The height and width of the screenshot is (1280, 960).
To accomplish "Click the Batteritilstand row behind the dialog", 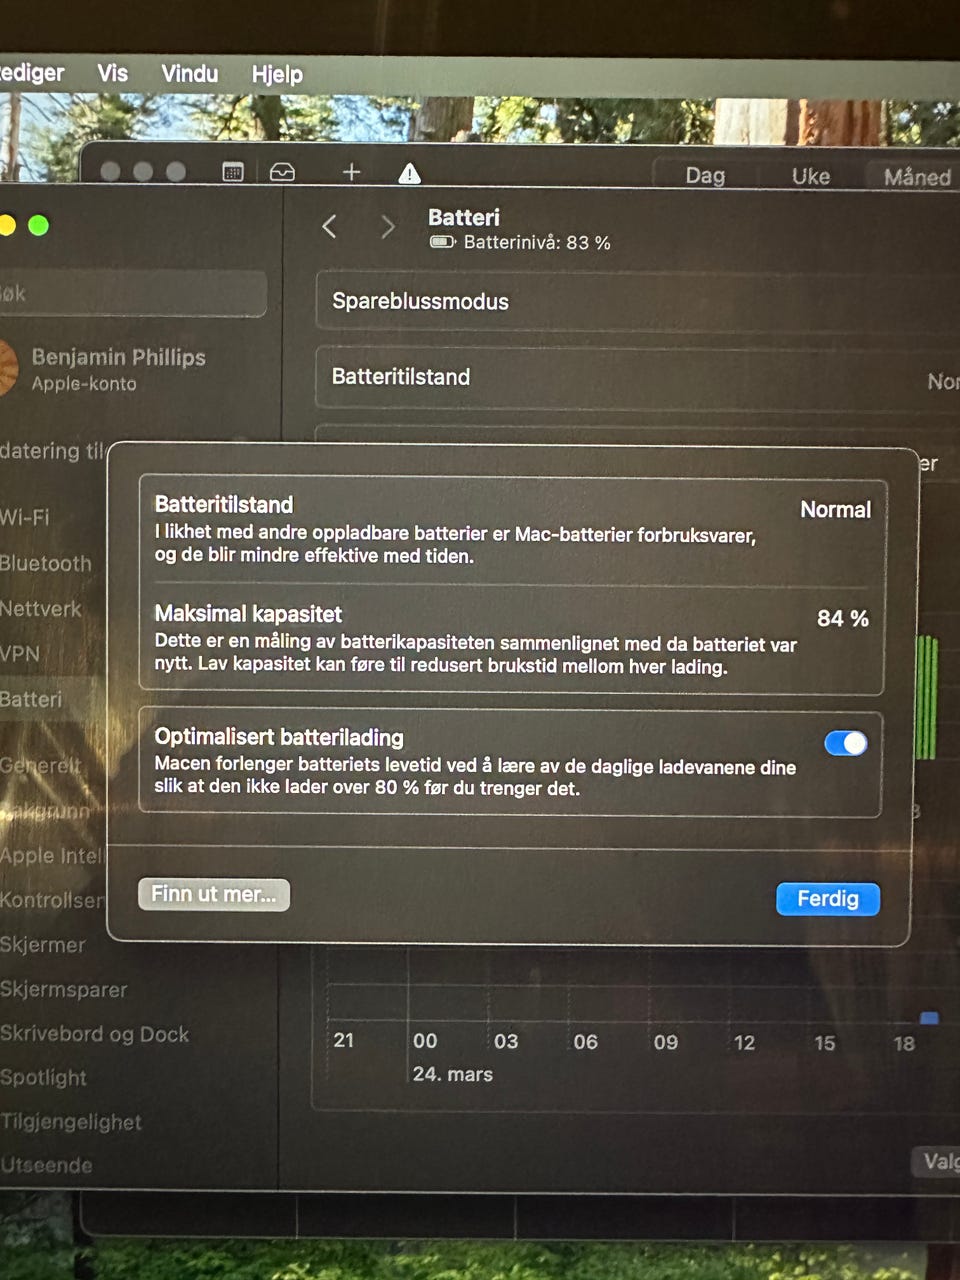I will pos(637,377).
